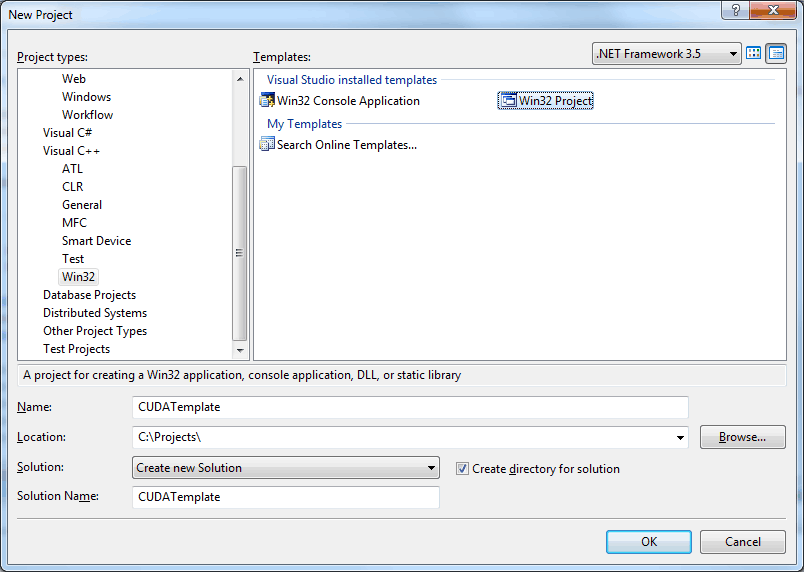Click the Browse... button
Viewport: 804px width, 572px height.
(742, 437)
